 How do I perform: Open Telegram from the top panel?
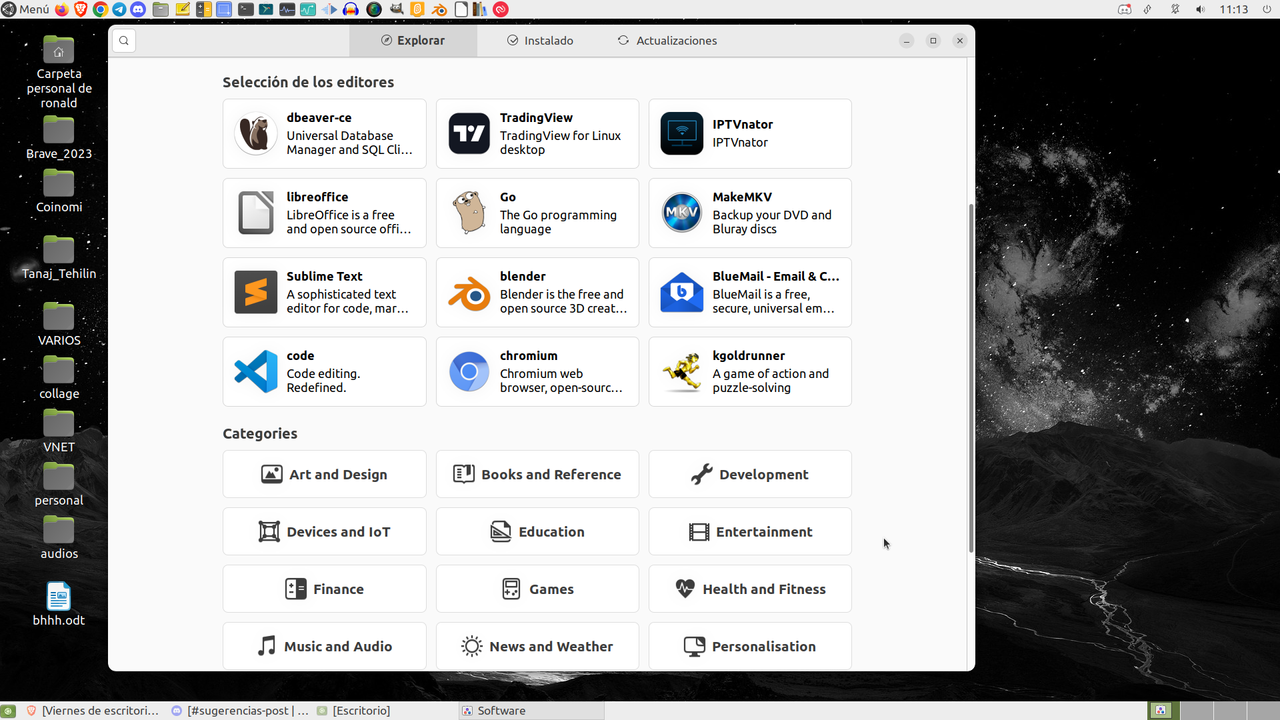tap(119, 9)
